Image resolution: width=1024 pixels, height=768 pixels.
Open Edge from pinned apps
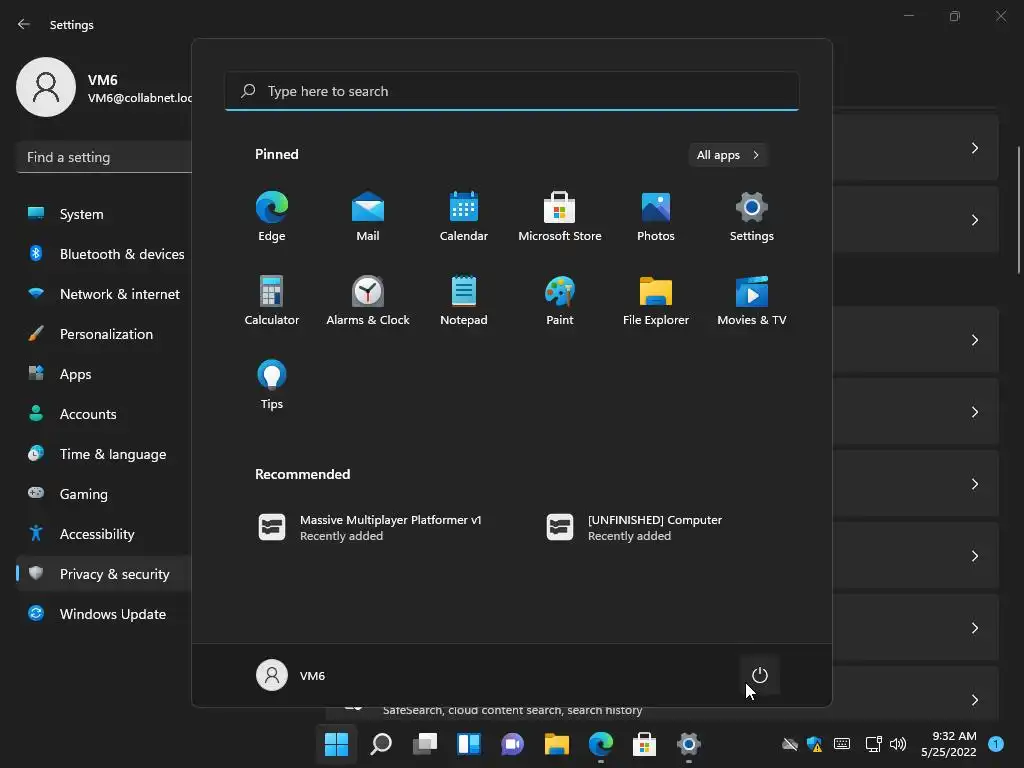(272, 216)
